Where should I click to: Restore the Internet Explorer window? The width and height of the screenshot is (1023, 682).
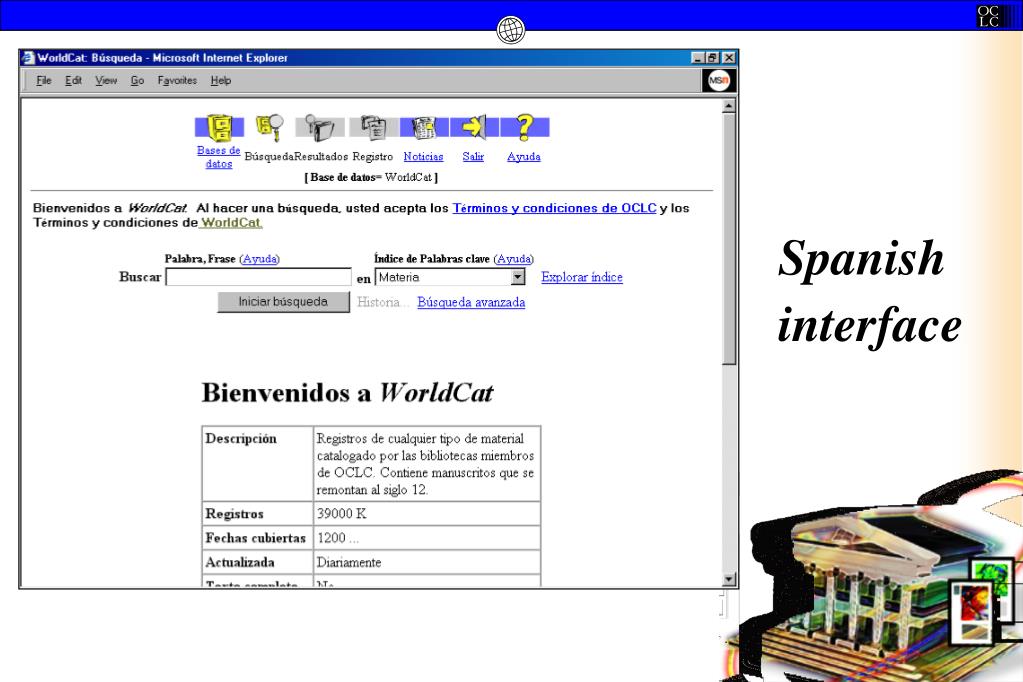click(x=712, y=57)
